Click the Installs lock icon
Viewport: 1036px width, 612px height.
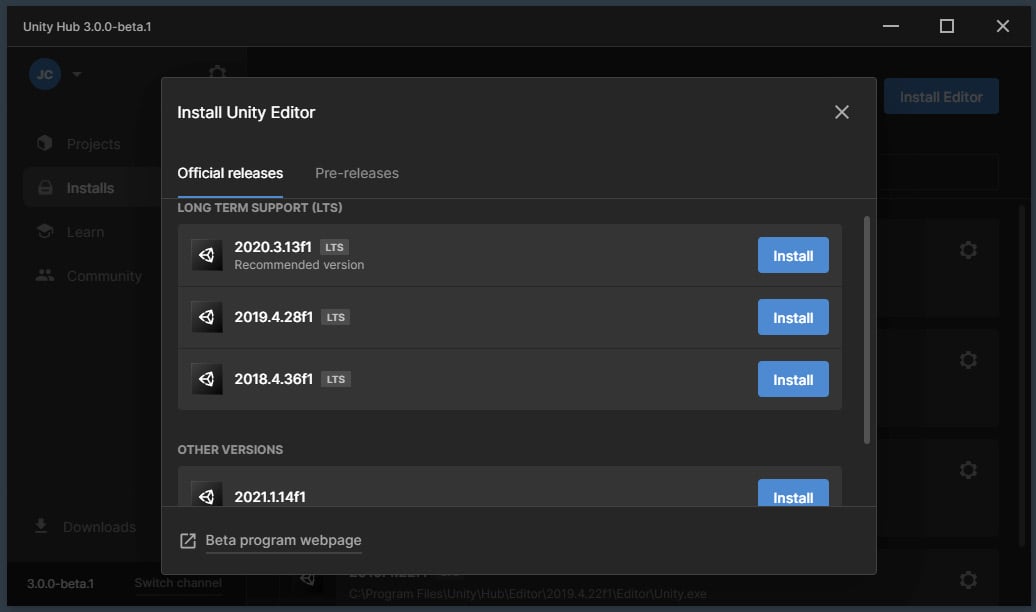coord(45,188)
